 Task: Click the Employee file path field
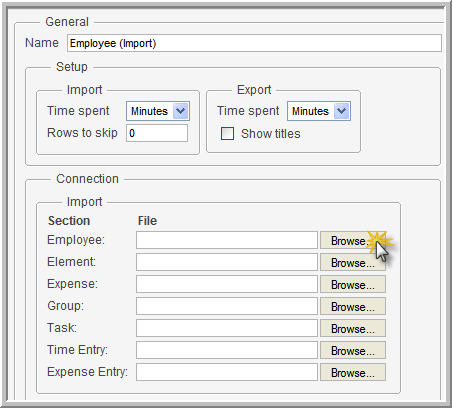[x=227, y=240]
